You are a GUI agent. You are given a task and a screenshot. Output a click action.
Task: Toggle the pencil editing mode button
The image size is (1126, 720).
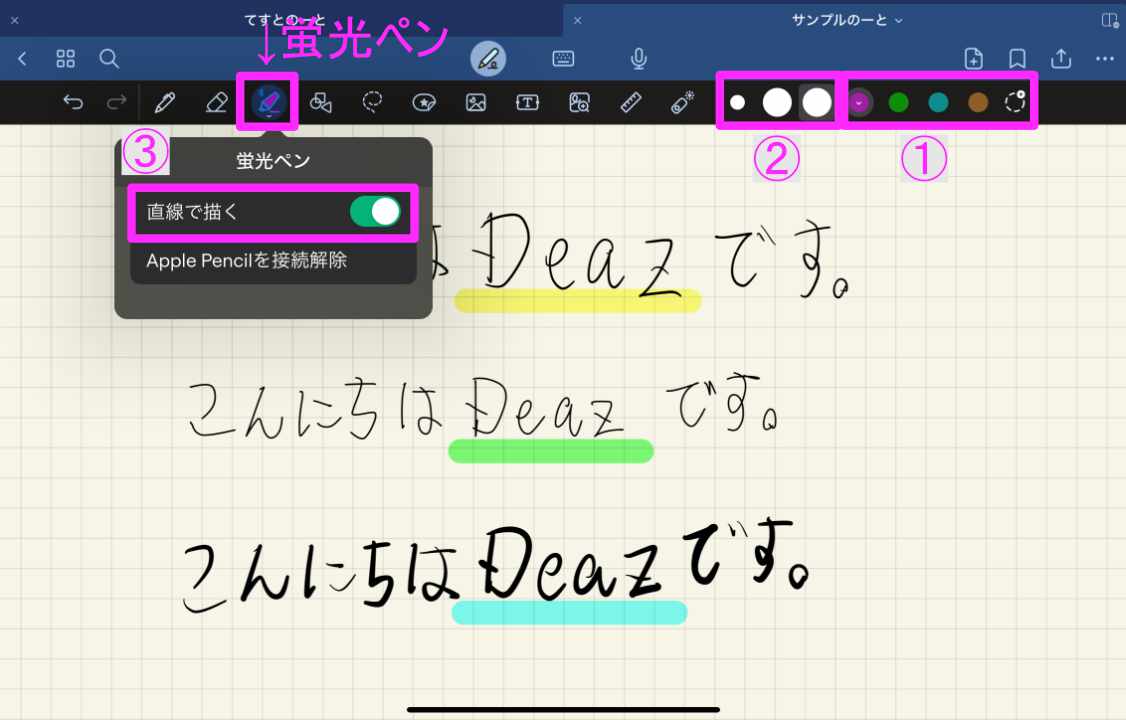(x=487, y=58)
